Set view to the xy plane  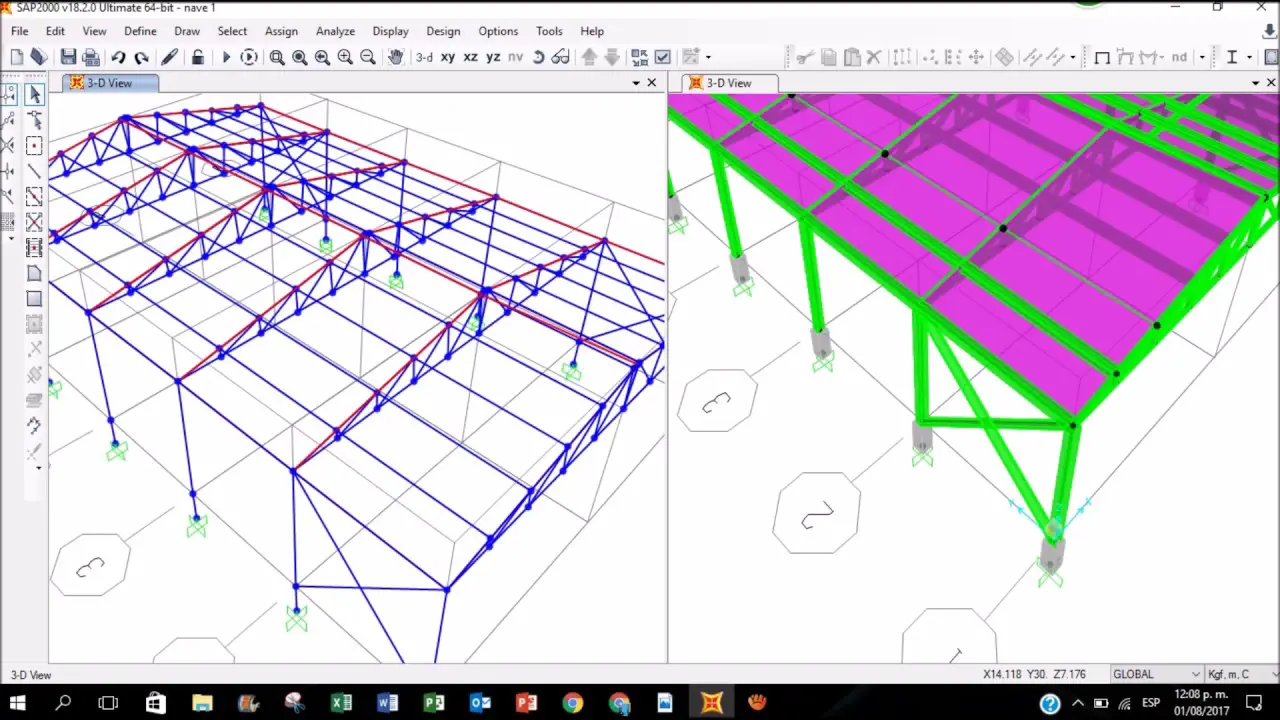448,57
